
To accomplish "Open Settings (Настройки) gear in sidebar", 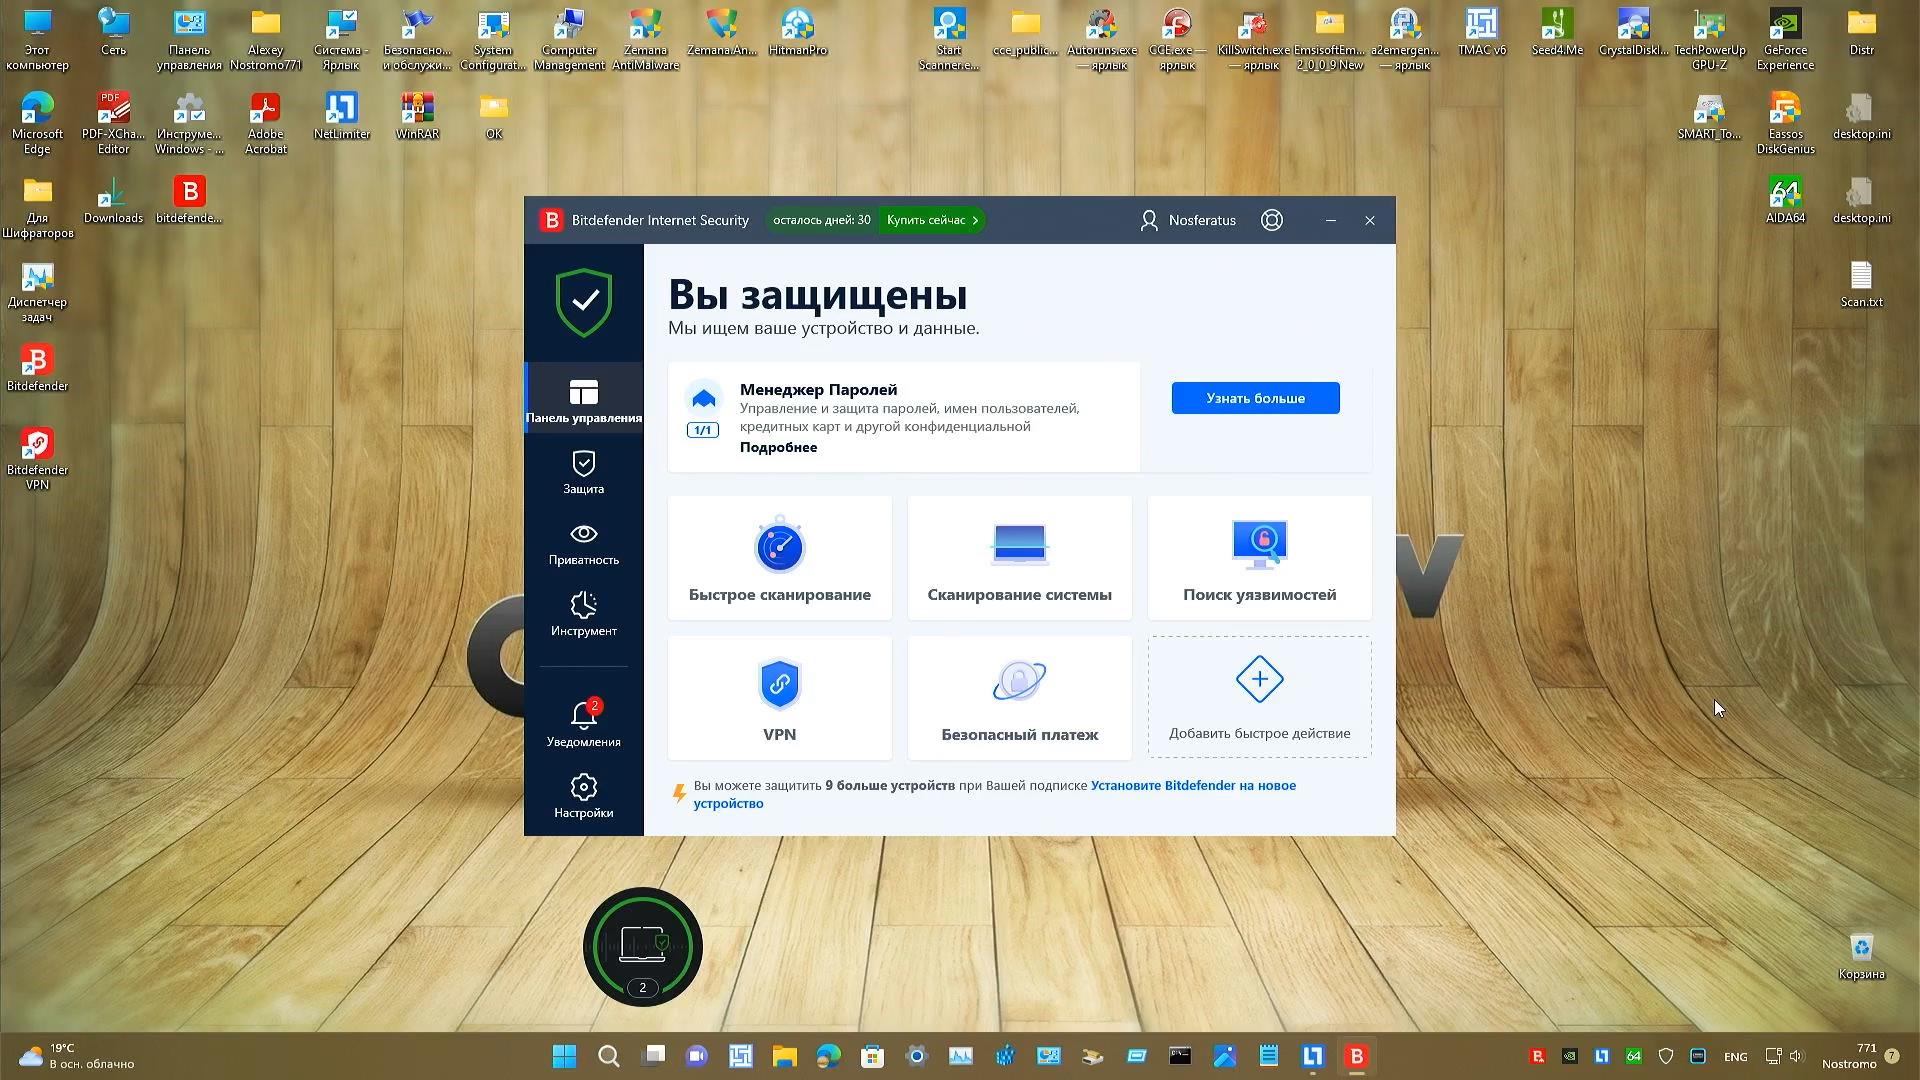I will 583,796.
